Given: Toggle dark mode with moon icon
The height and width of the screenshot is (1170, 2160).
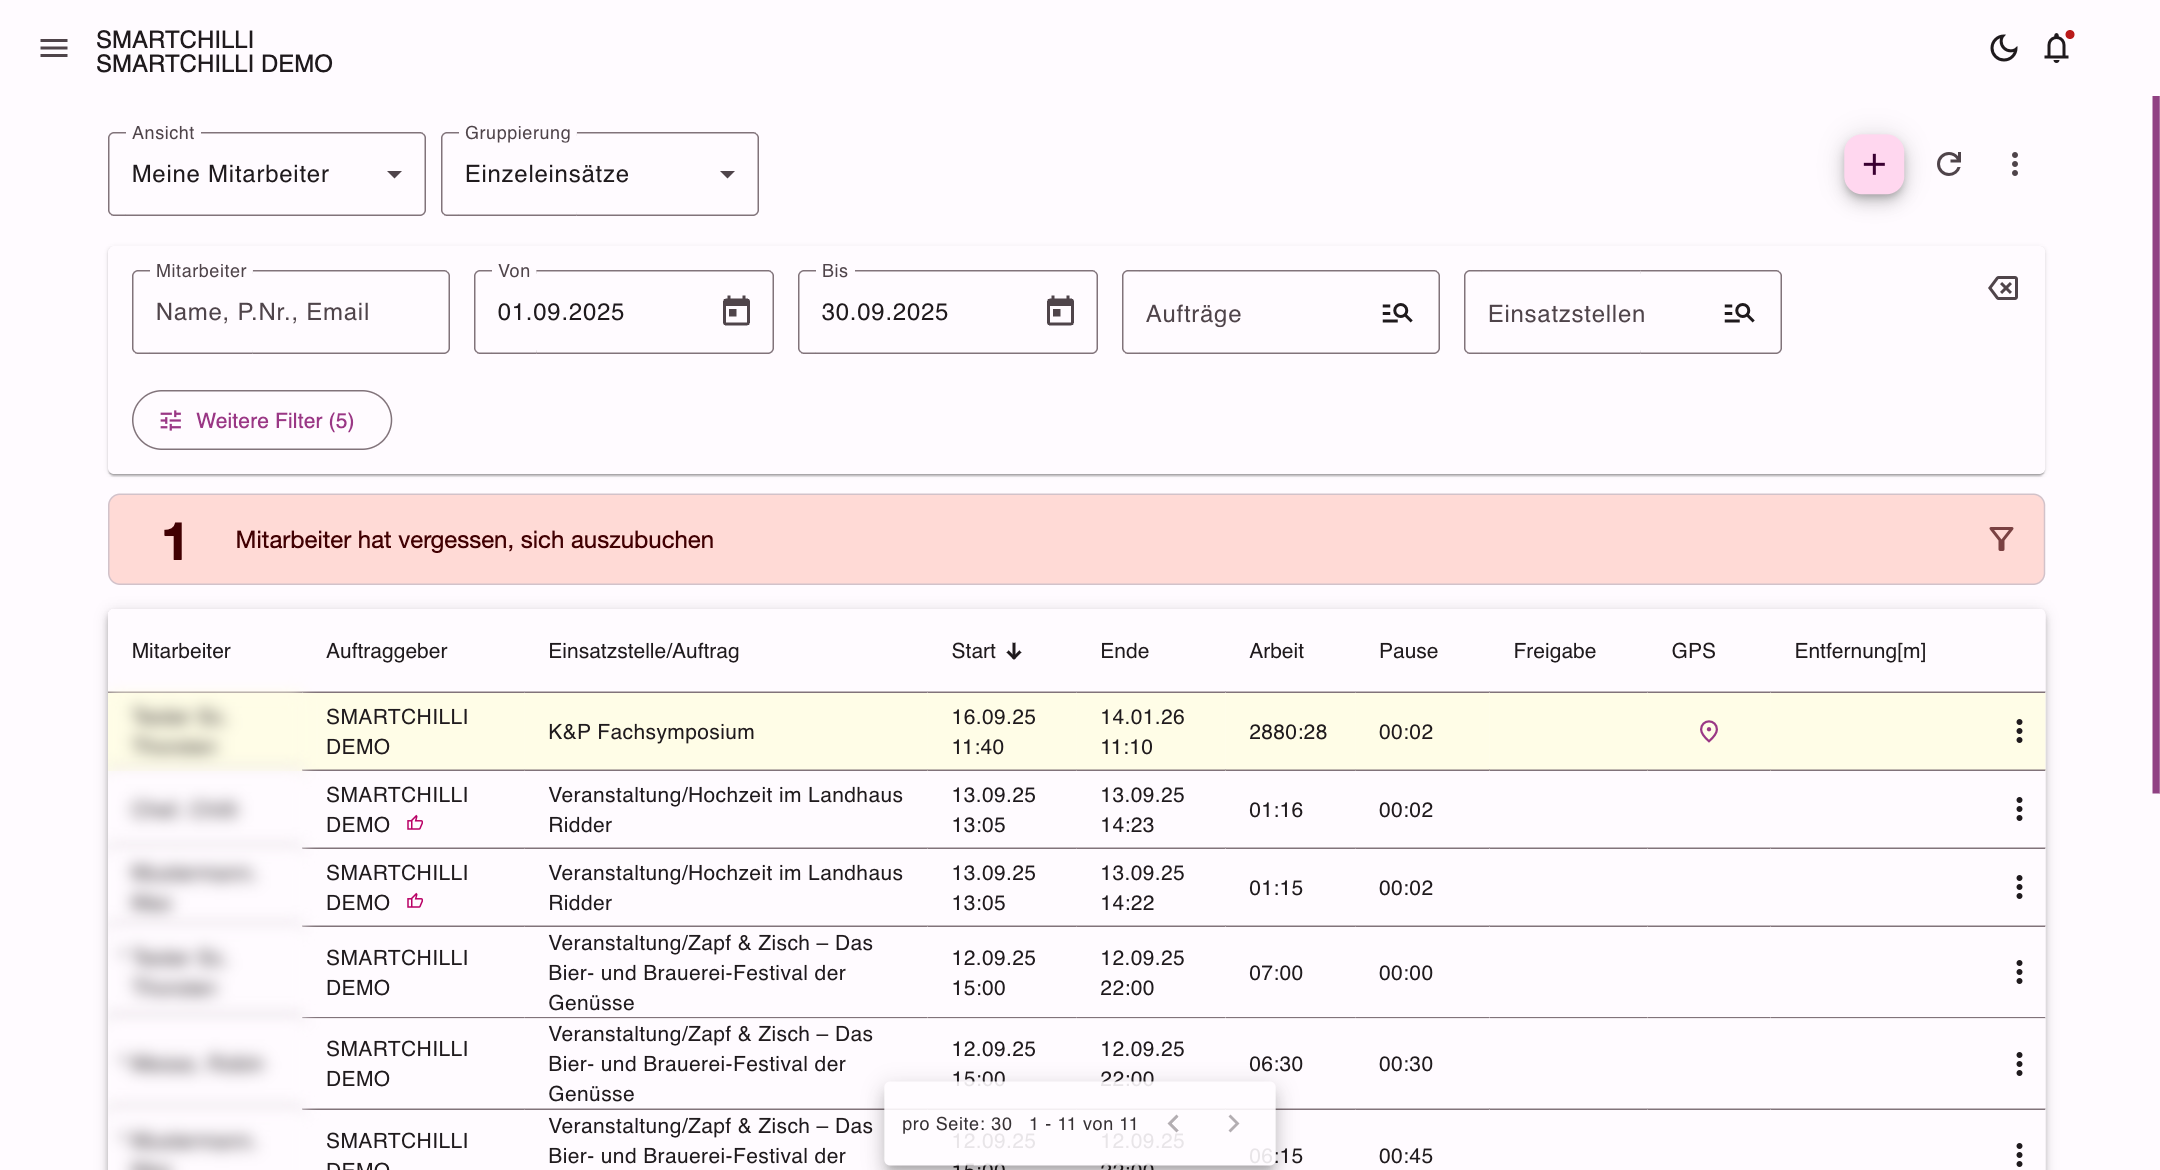Looking at the screenshot, I should tap(2003, 48).
